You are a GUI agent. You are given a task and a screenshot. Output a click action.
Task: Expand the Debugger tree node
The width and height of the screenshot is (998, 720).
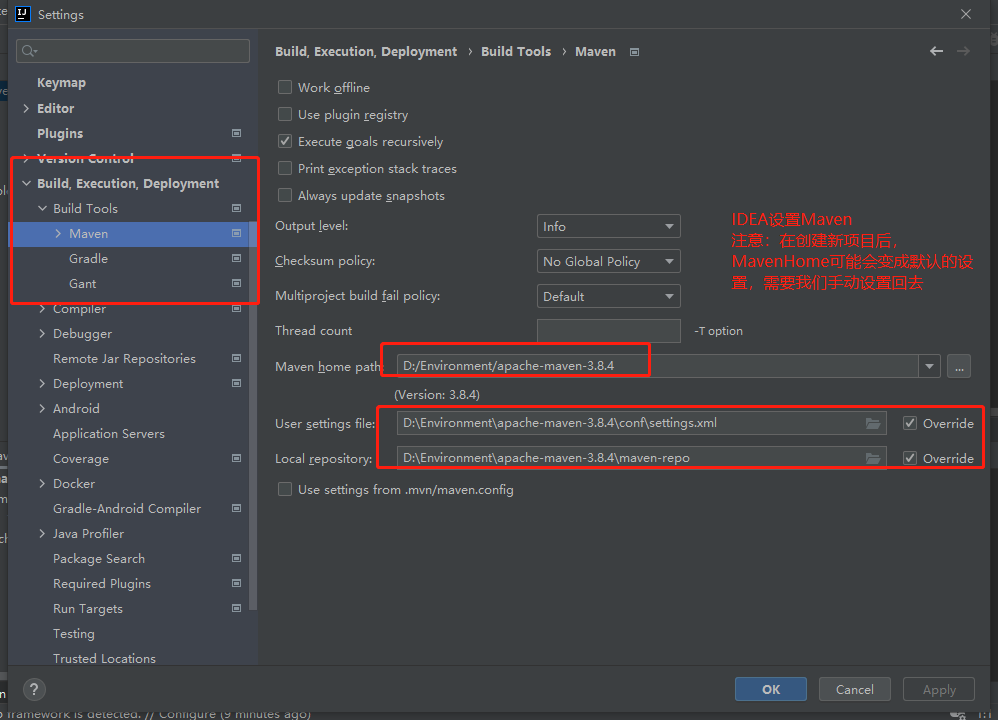[43, 334]
